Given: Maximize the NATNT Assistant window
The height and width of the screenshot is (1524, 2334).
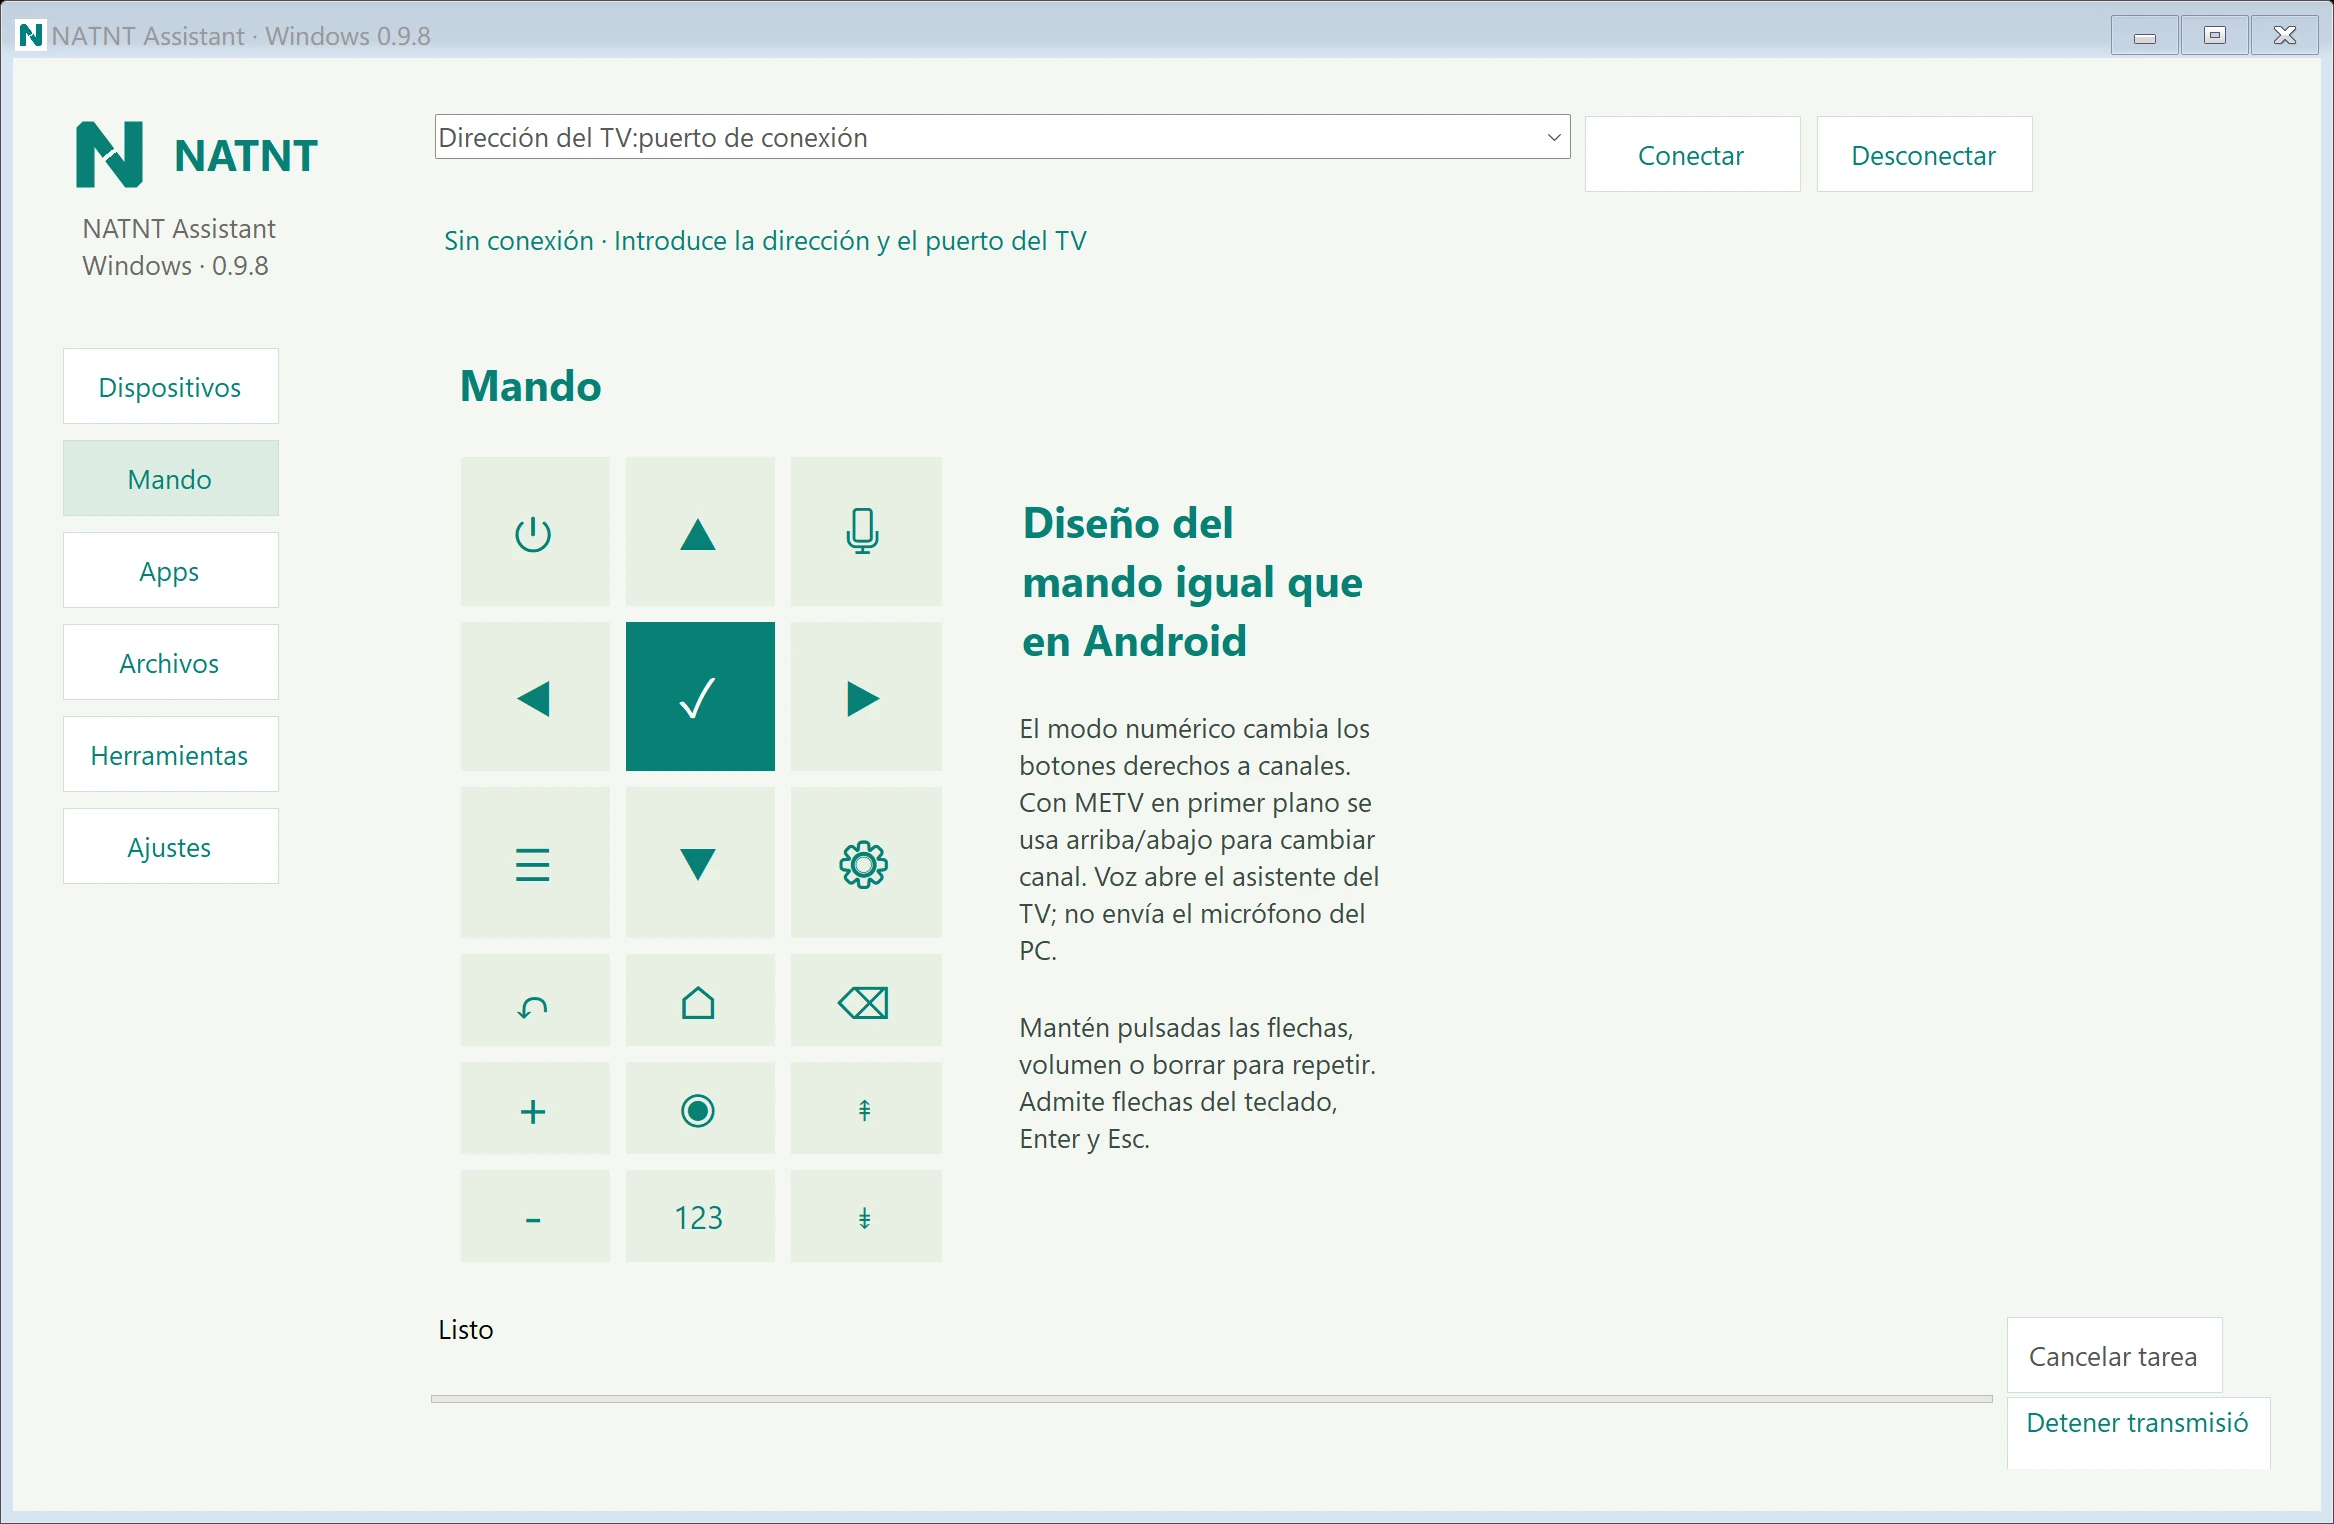Looking at the screenshot, I should point(2215,36).
